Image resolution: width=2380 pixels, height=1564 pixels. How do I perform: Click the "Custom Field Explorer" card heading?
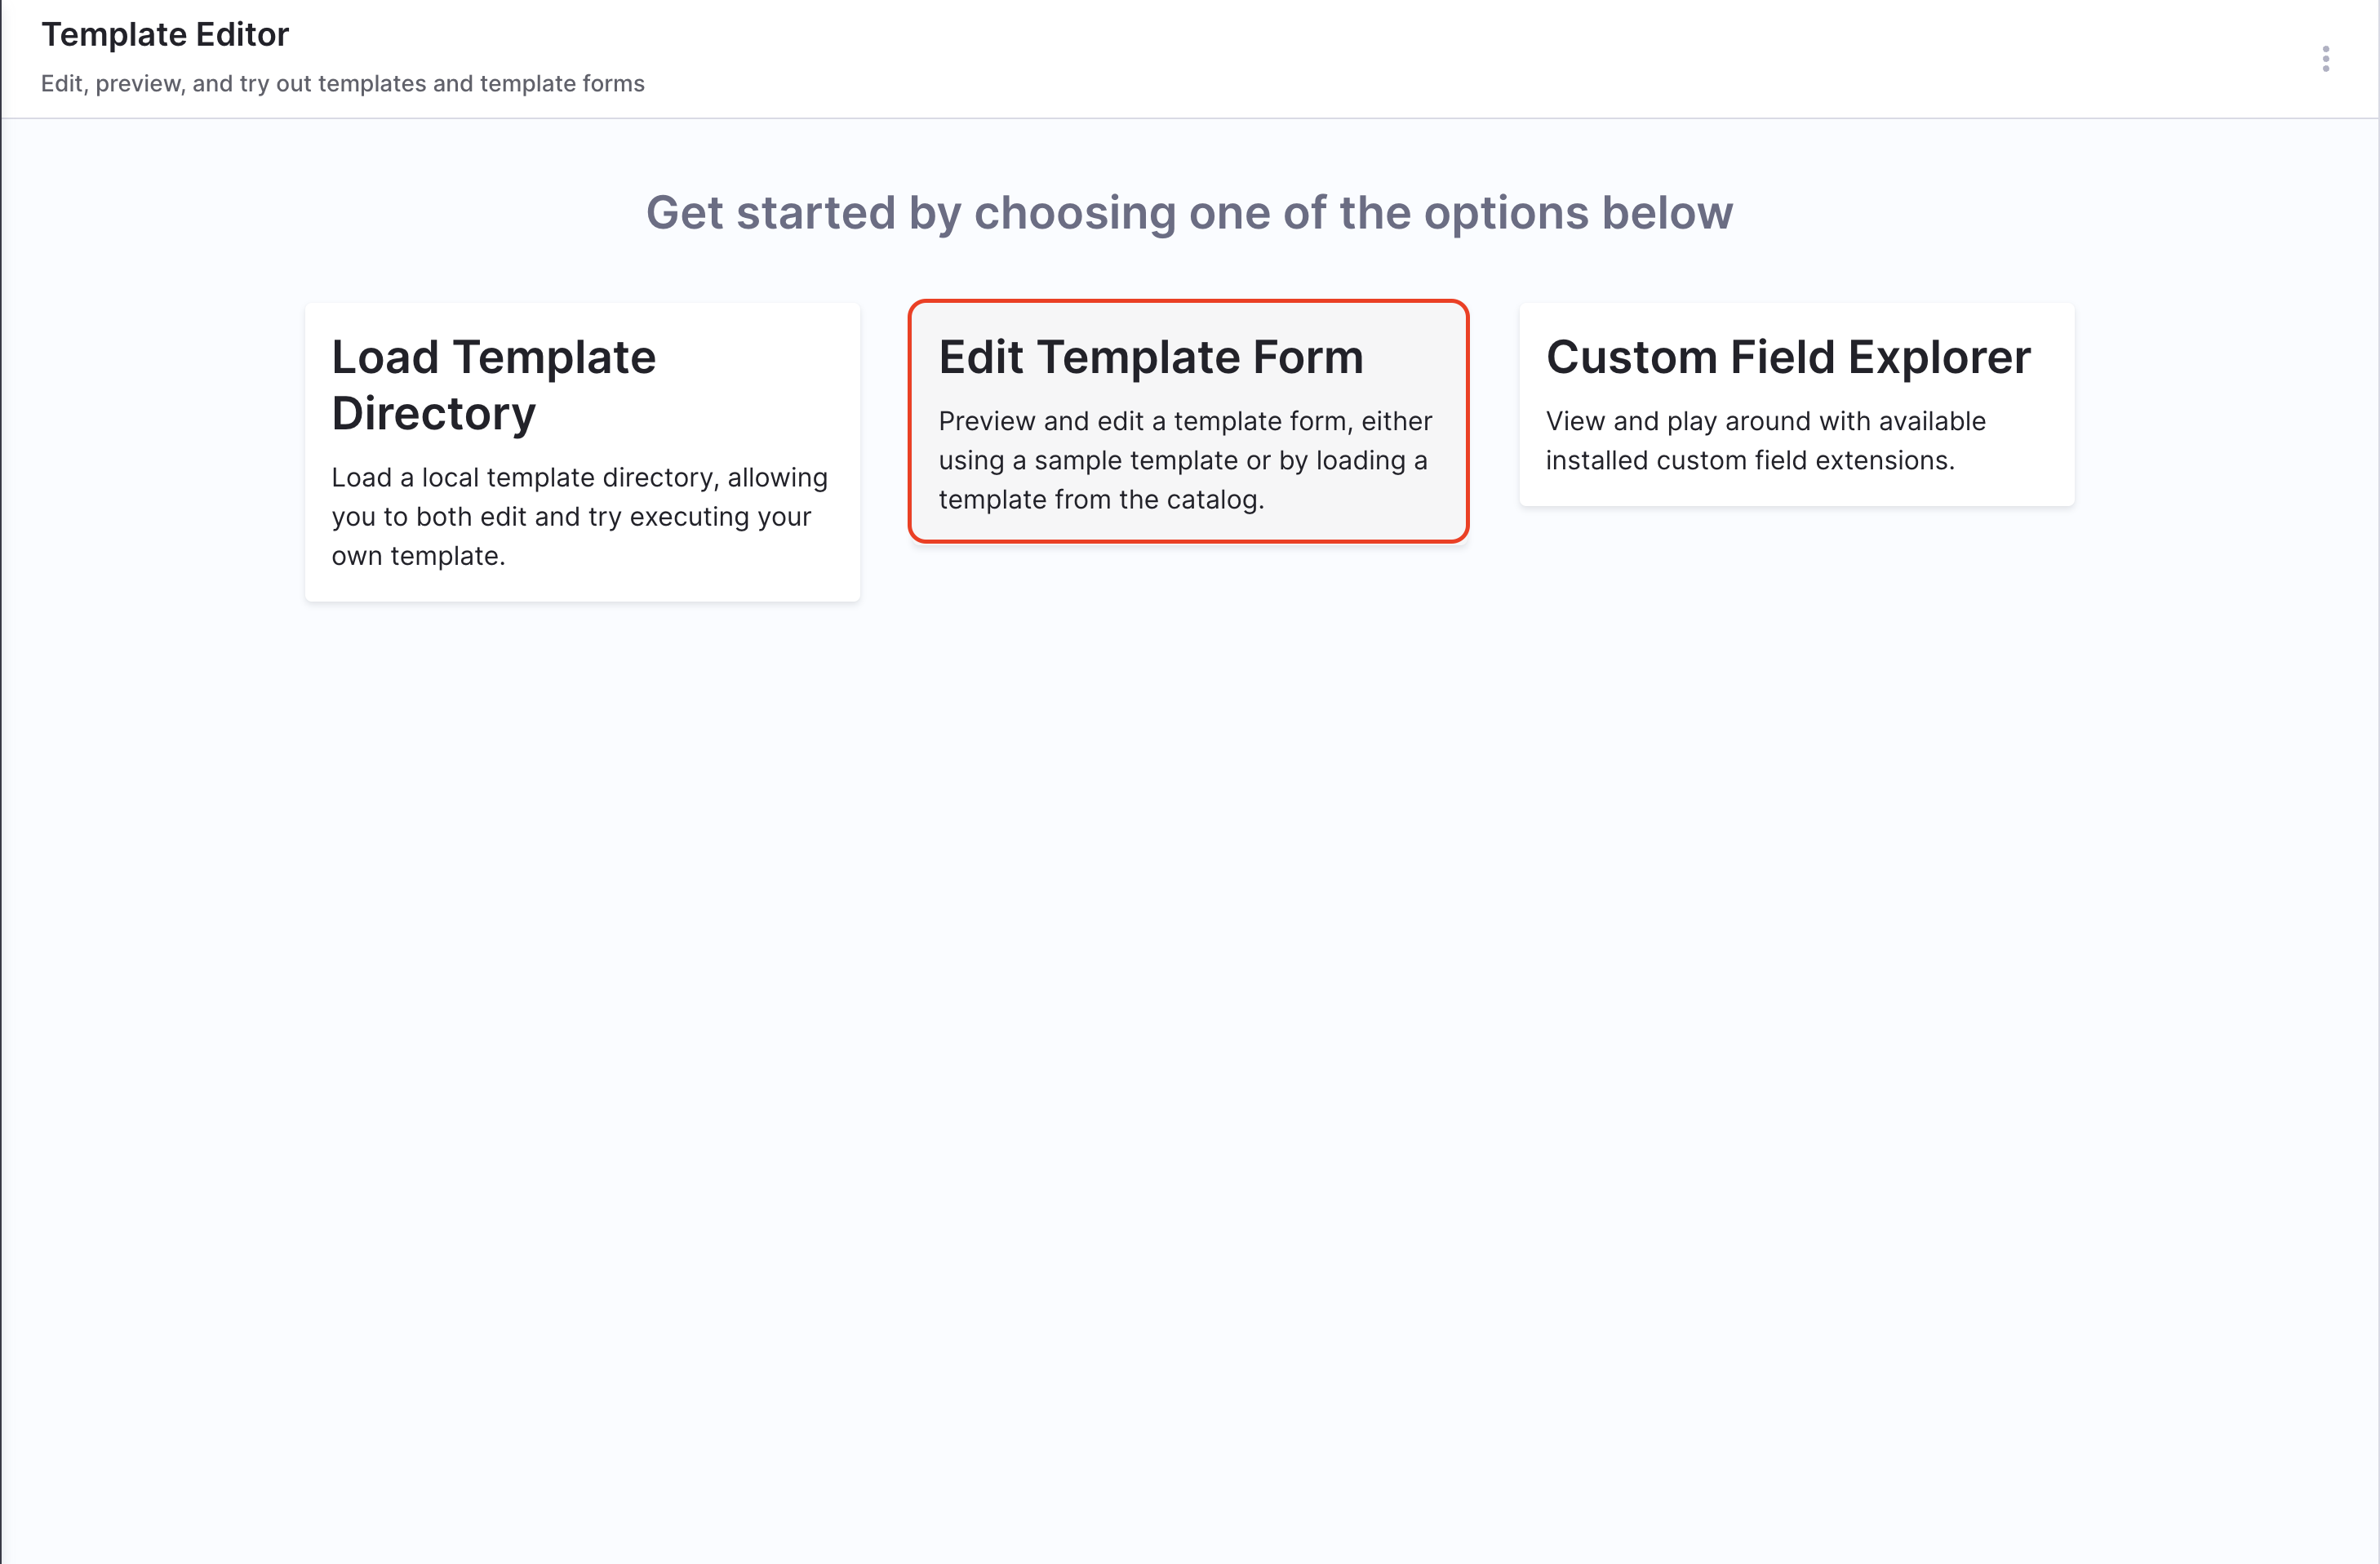click(1787, 358)
